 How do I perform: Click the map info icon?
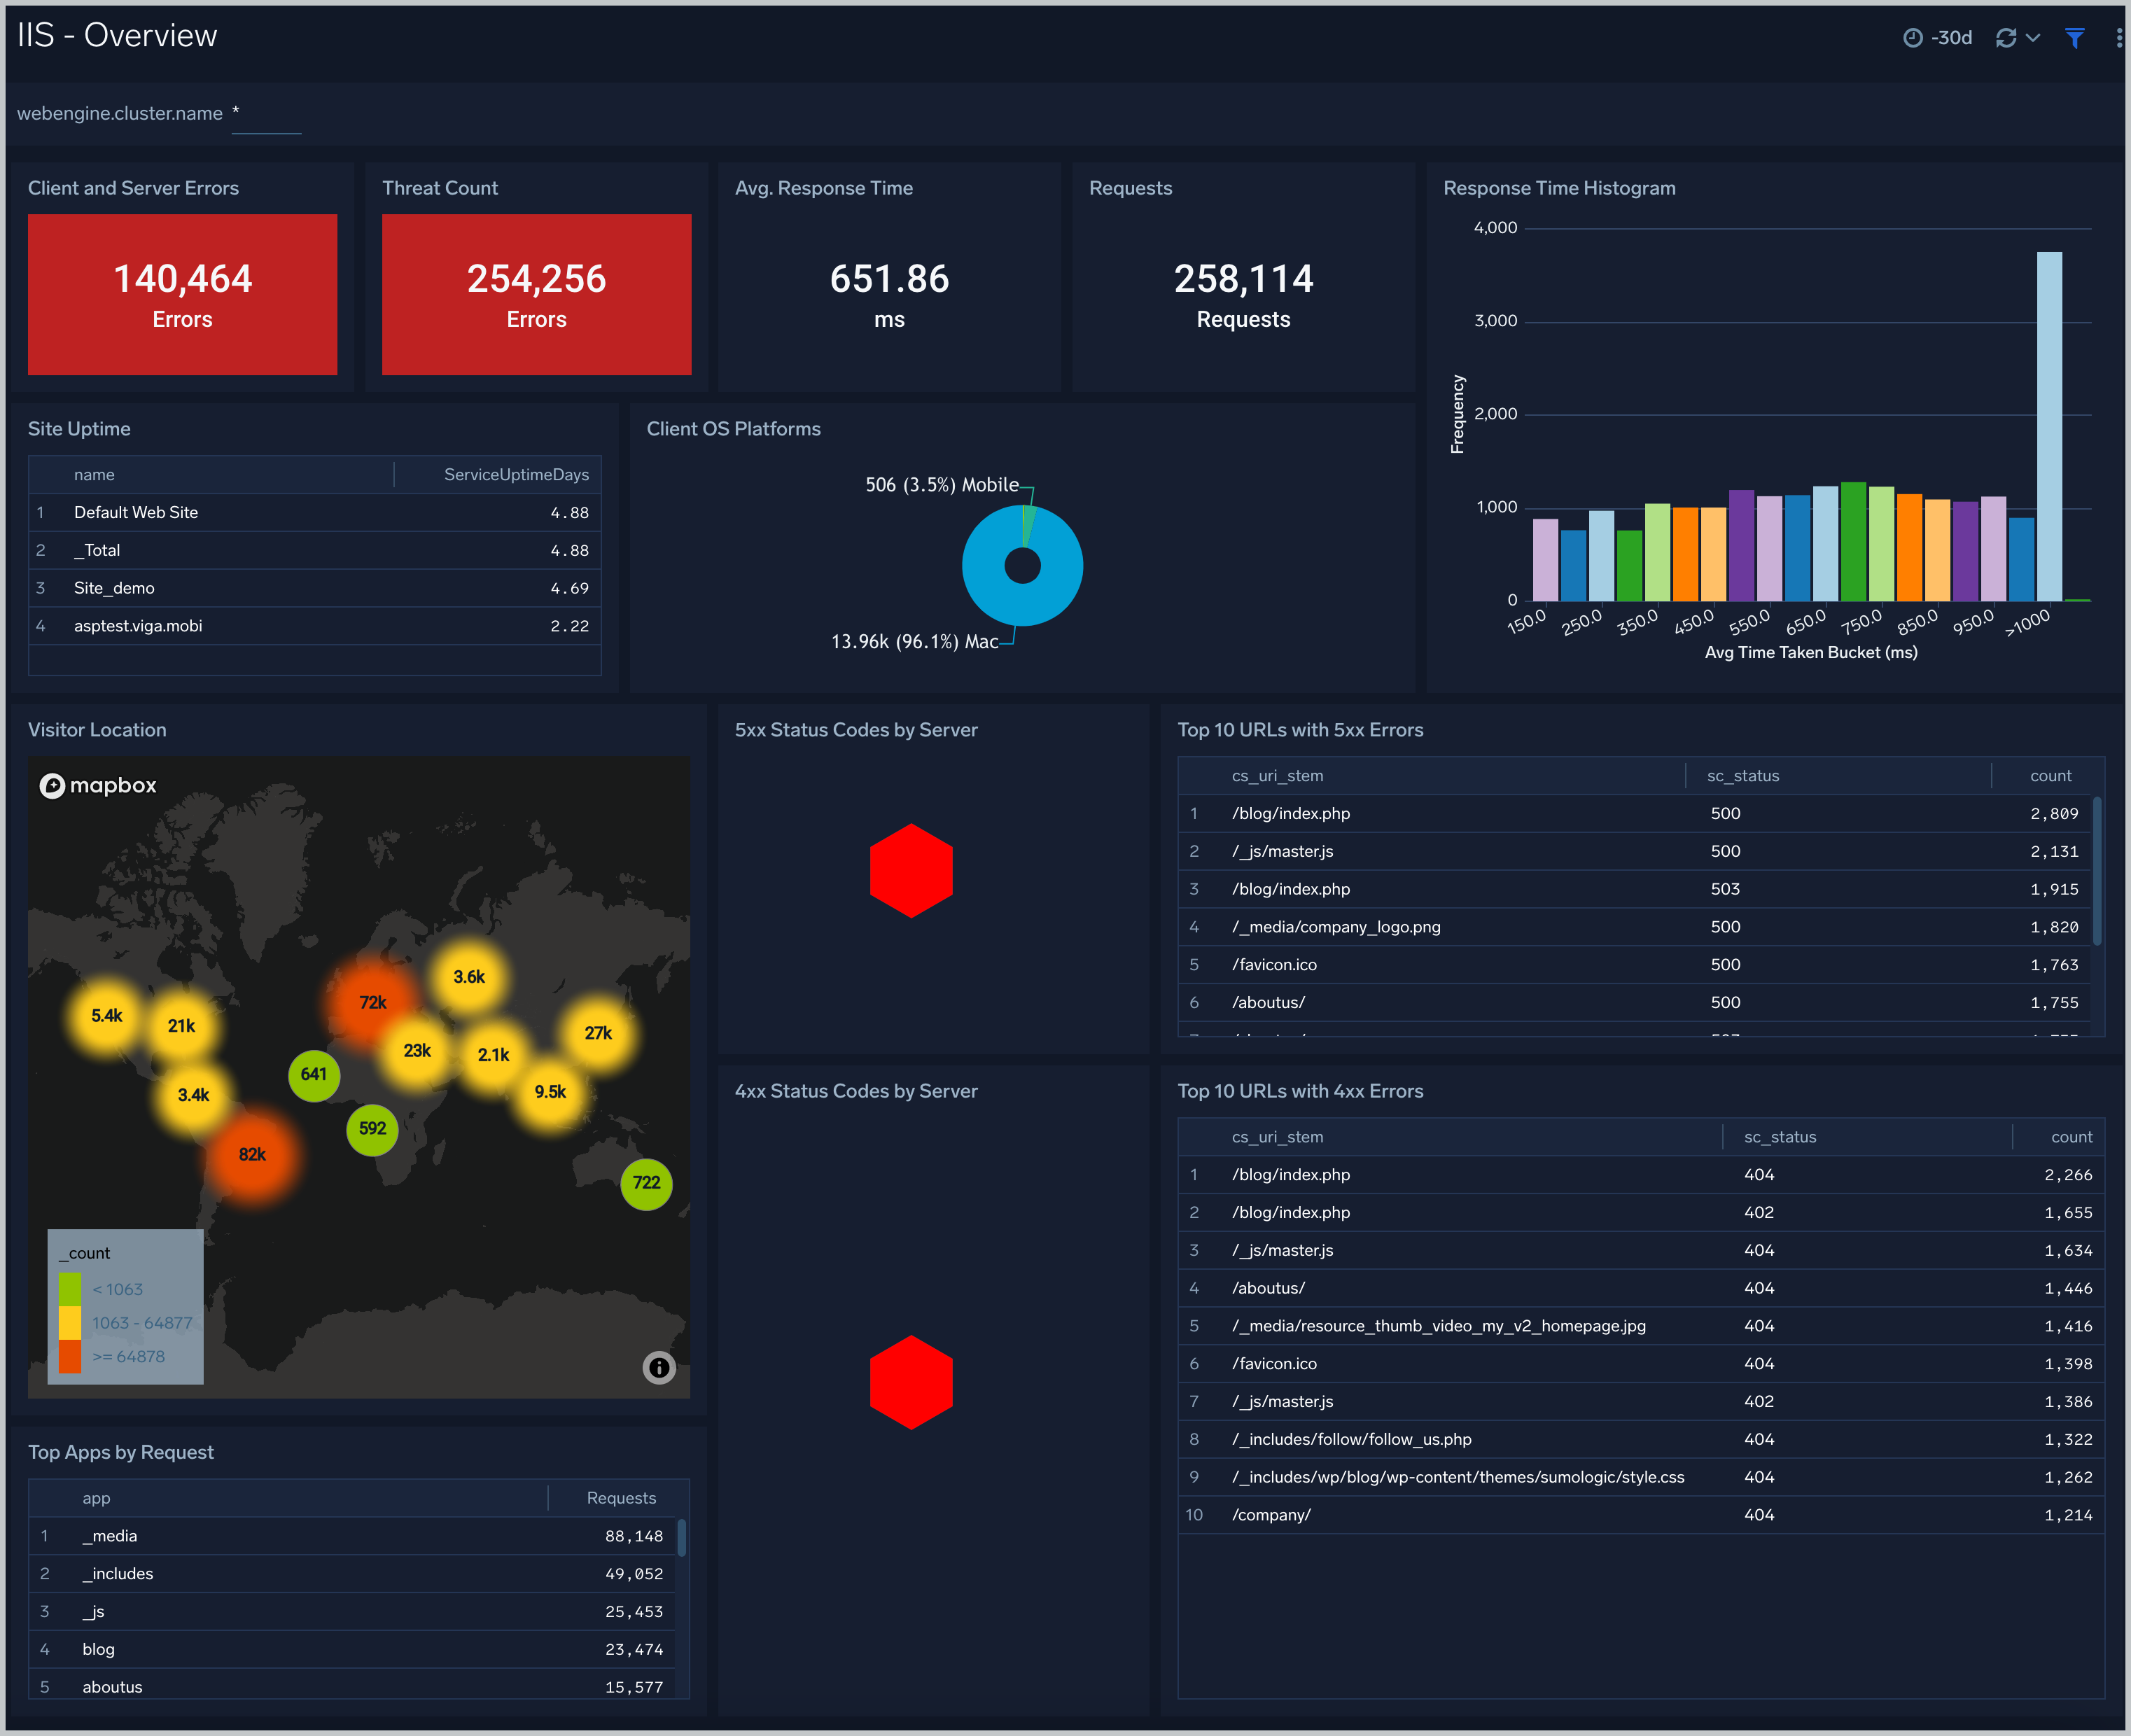coord(659,1367)
